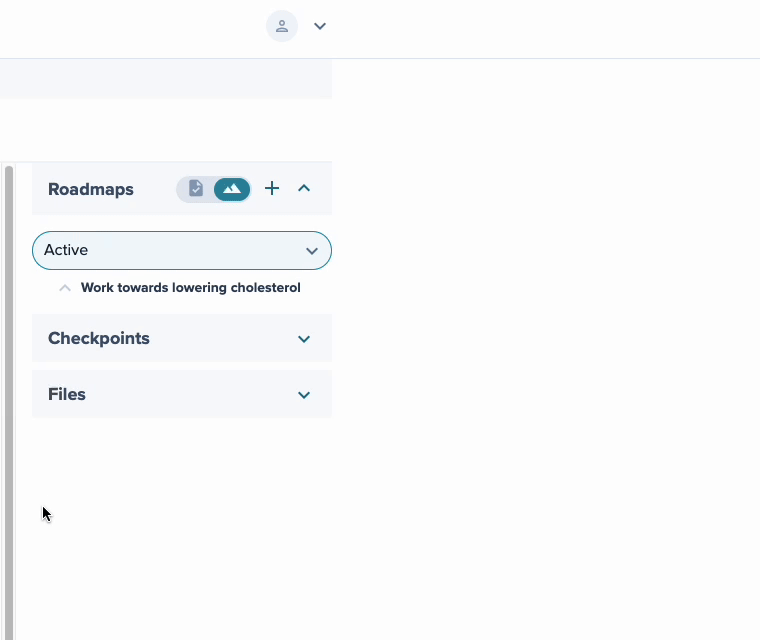Open Work towards lowering cholesterol roadmap
The image size is (760, 640).
[190, 288]
